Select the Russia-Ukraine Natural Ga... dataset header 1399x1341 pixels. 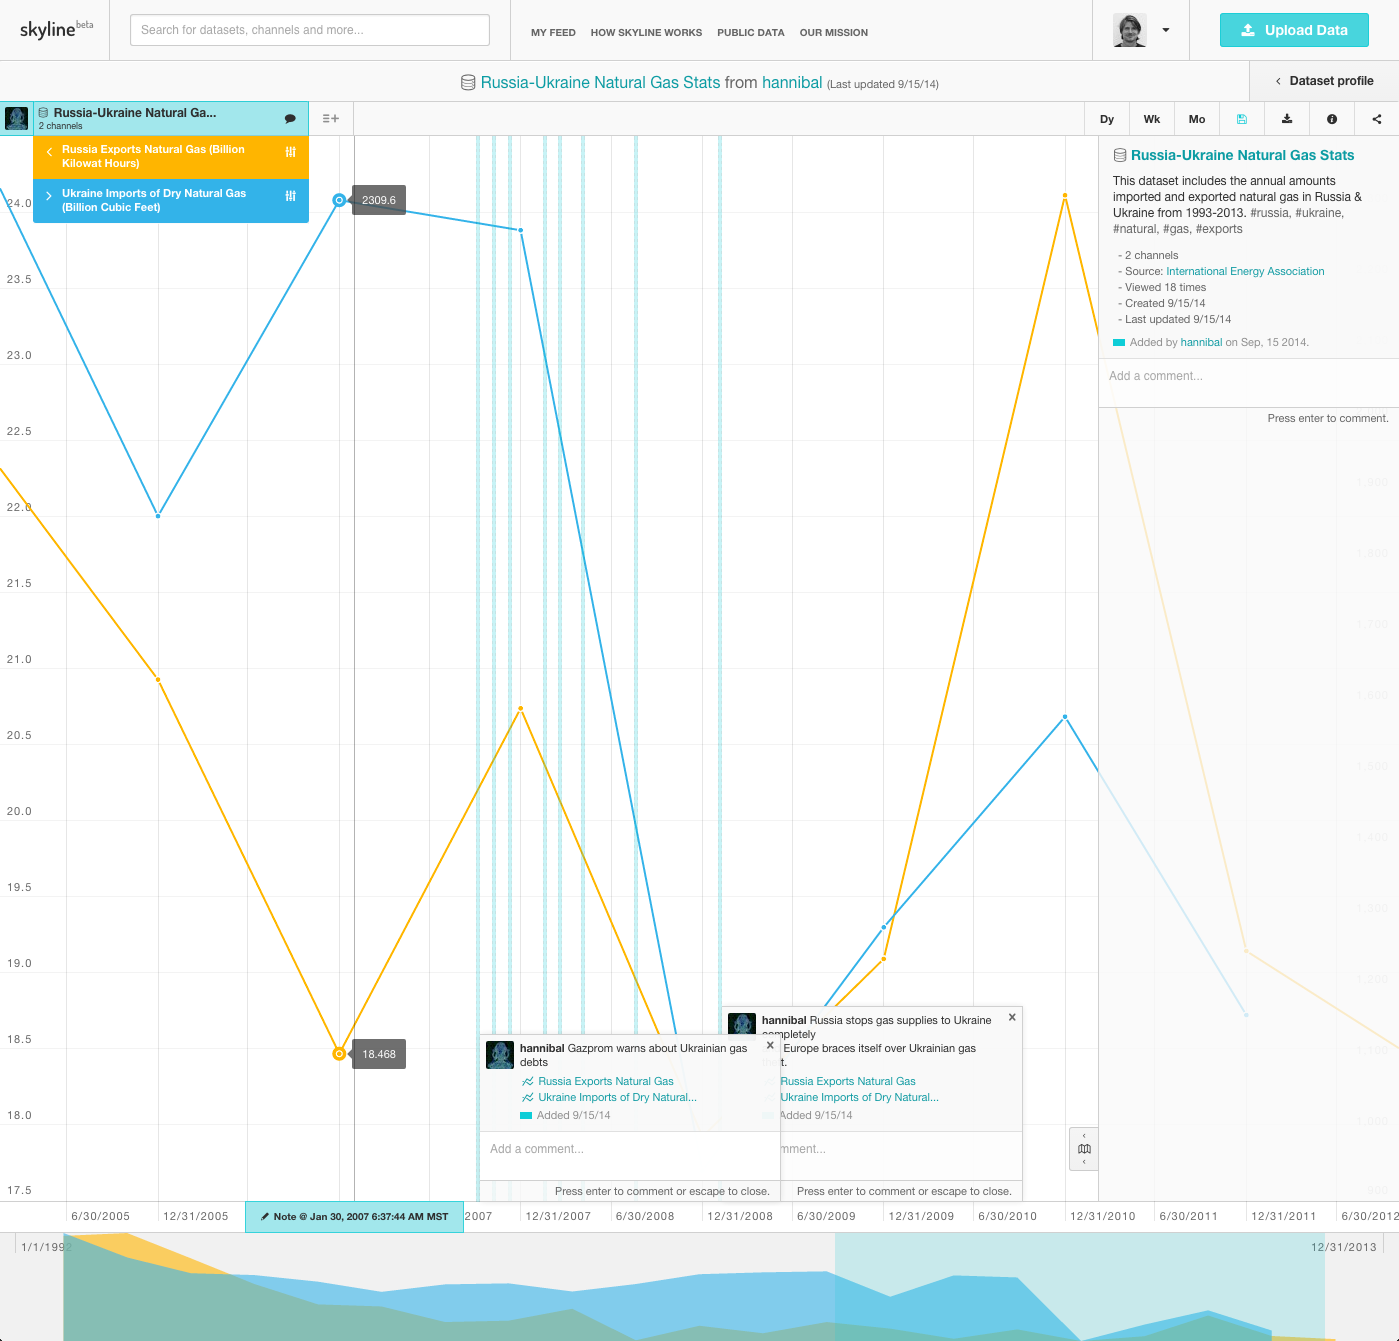tap(170, 118)
